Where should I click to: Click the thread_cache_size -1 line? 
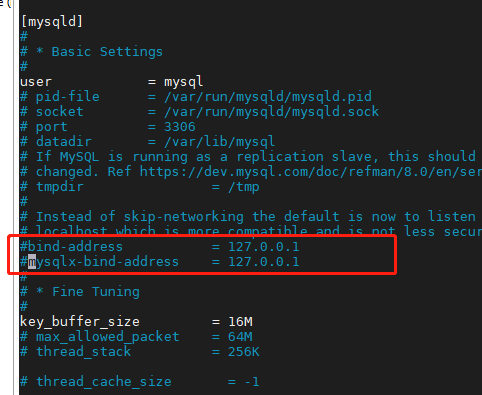[x=139, y=382]
